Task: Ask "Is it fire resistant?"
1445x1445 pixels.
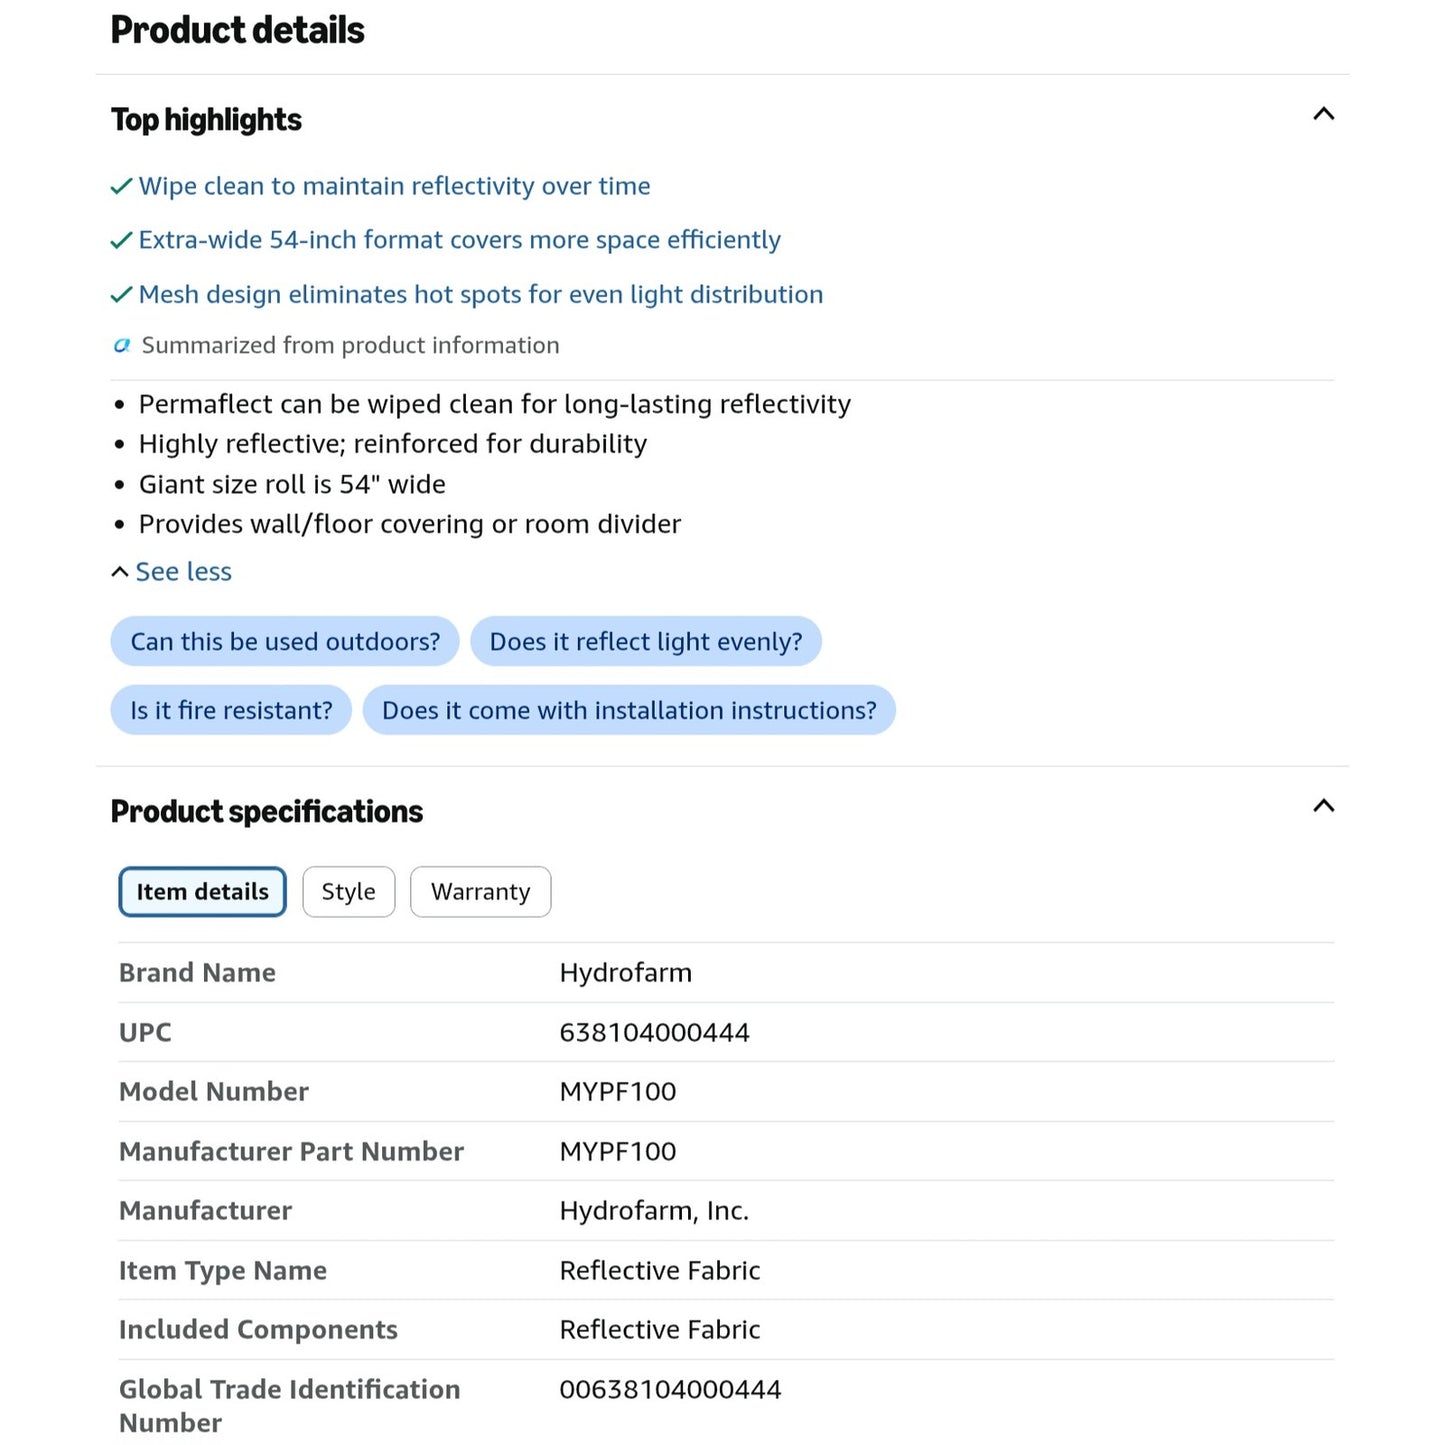Action: (231, 711)
